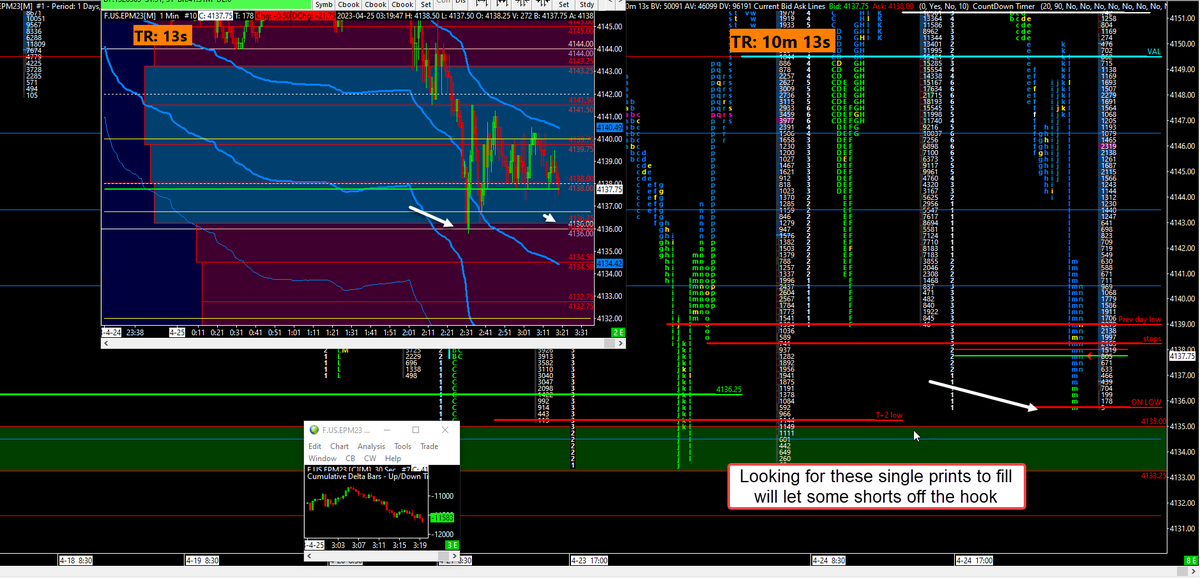Click the globe icon in the F.US.EPM23 window title bar

tap(314, 429)
